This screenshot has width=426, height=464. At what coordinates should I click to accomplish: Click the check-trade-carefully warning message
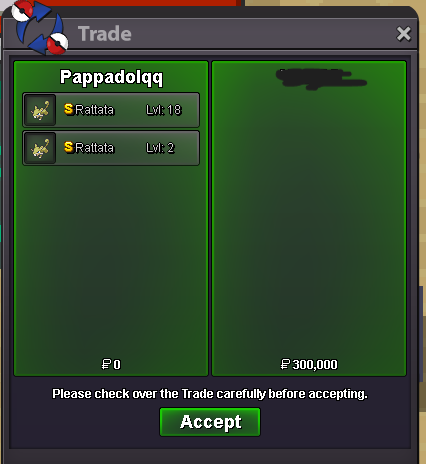tap(210, 394)
